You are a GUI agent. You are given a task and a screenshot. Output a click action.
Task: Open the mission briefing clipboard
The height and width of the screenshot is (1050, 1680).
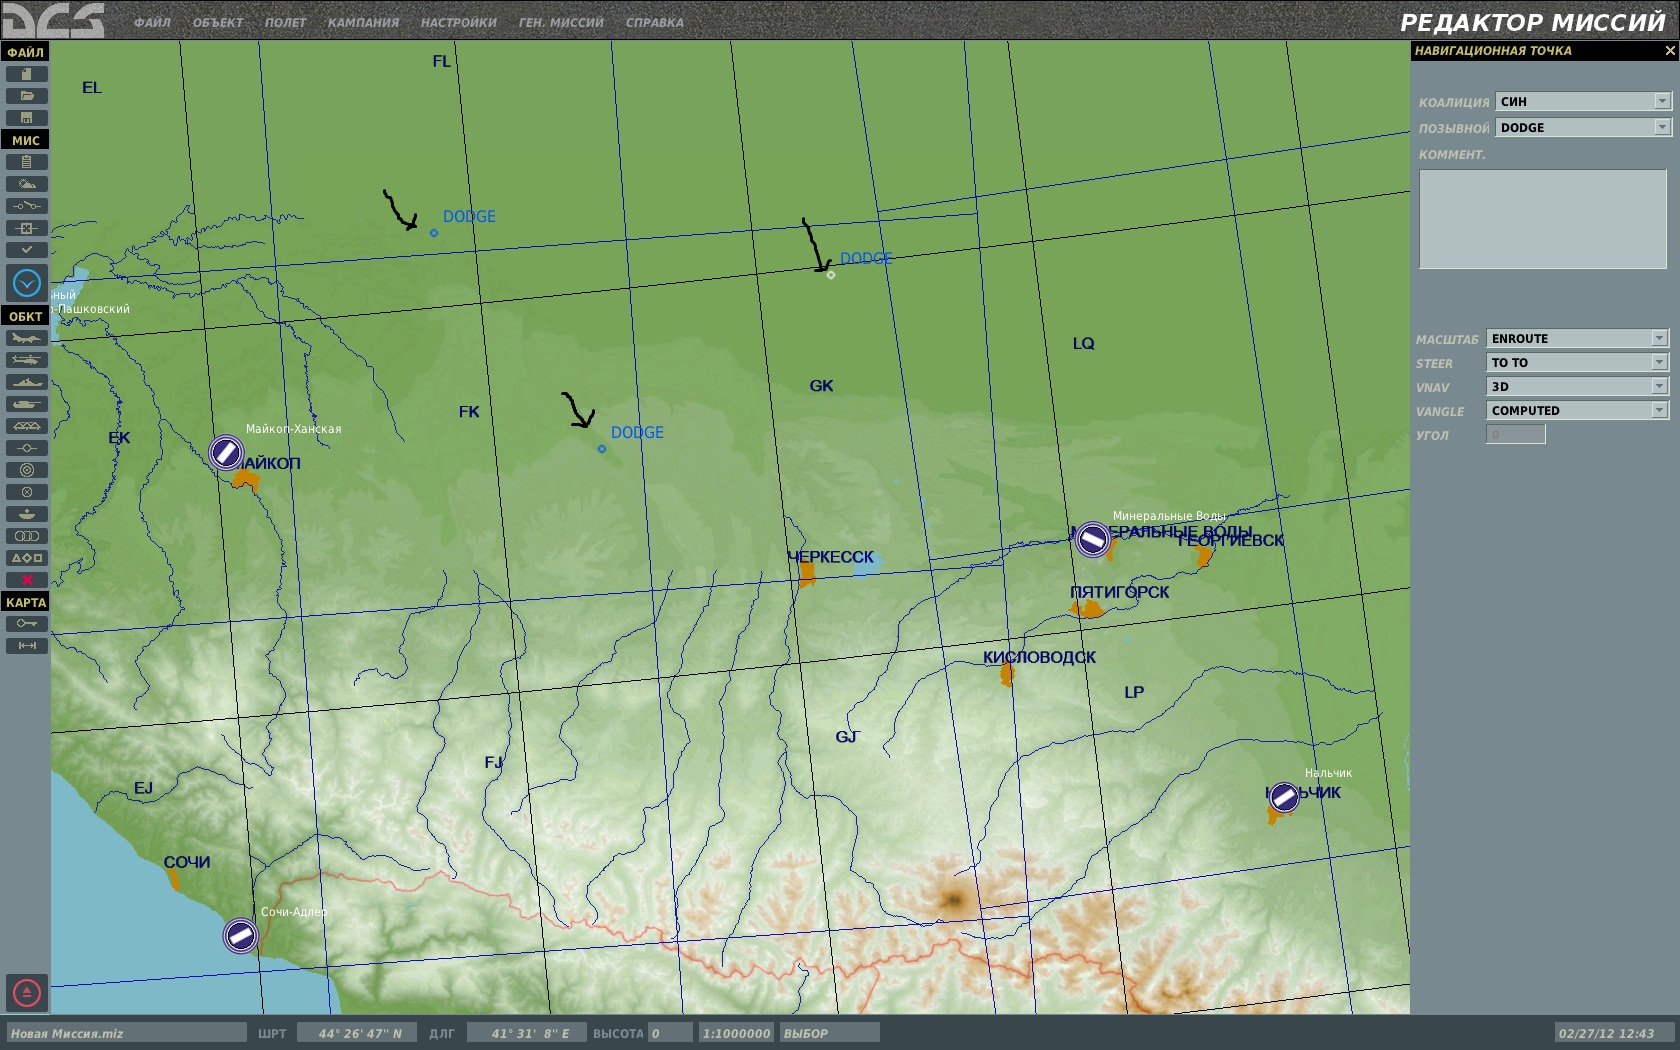pyautogui.click(x=26, y=162)
